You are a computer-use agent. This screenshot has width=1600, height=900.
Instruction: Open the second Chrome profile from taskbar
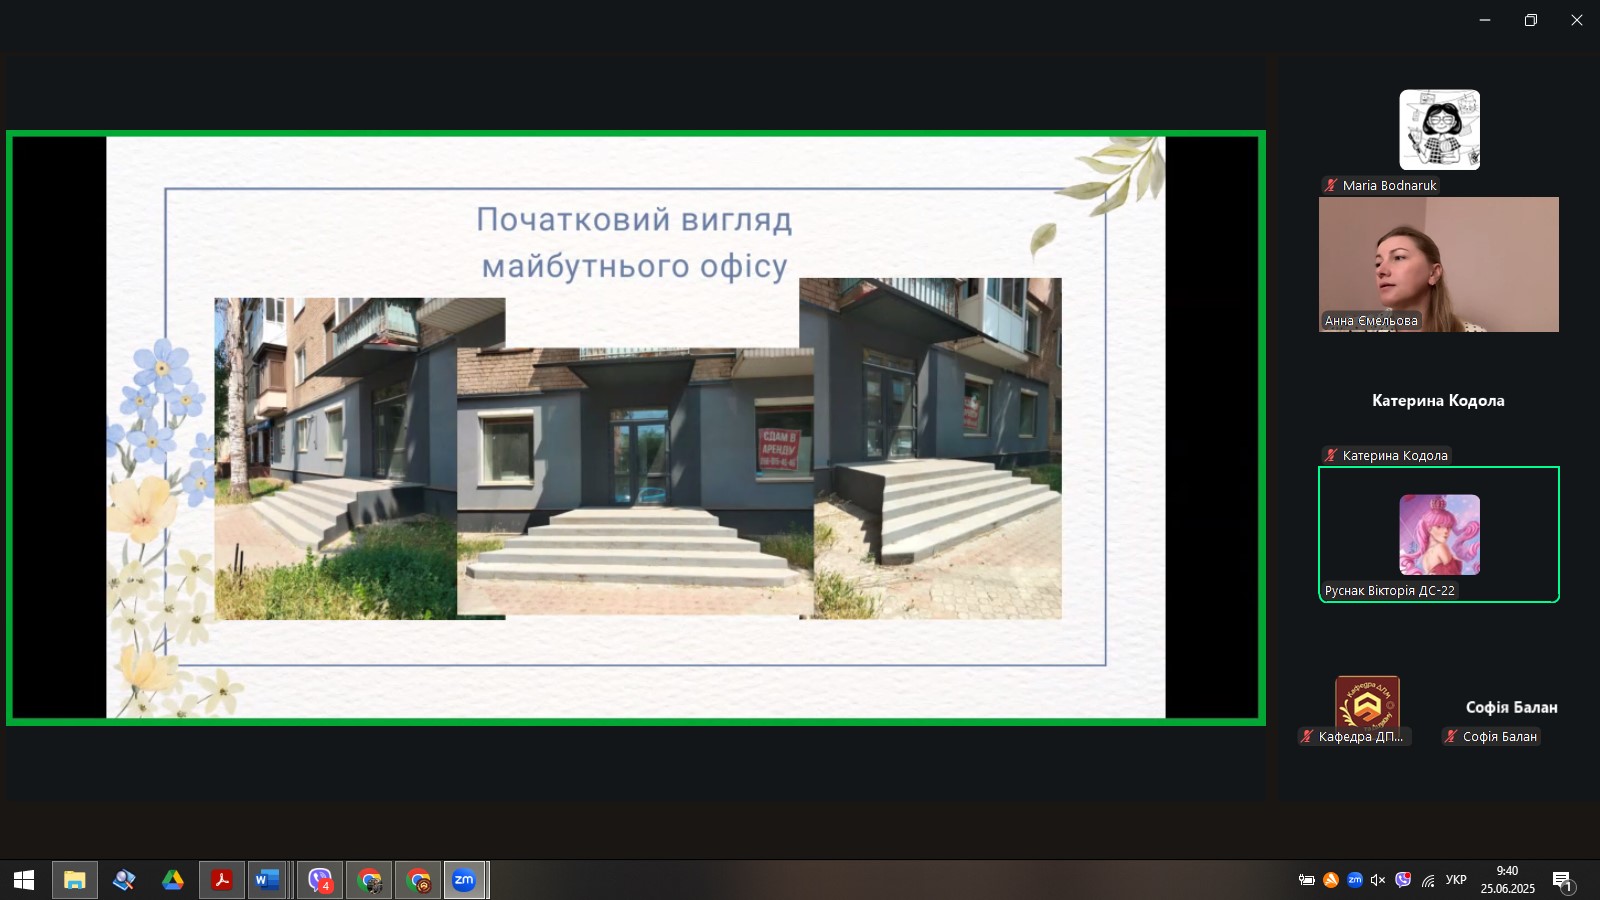pos(417,881)
